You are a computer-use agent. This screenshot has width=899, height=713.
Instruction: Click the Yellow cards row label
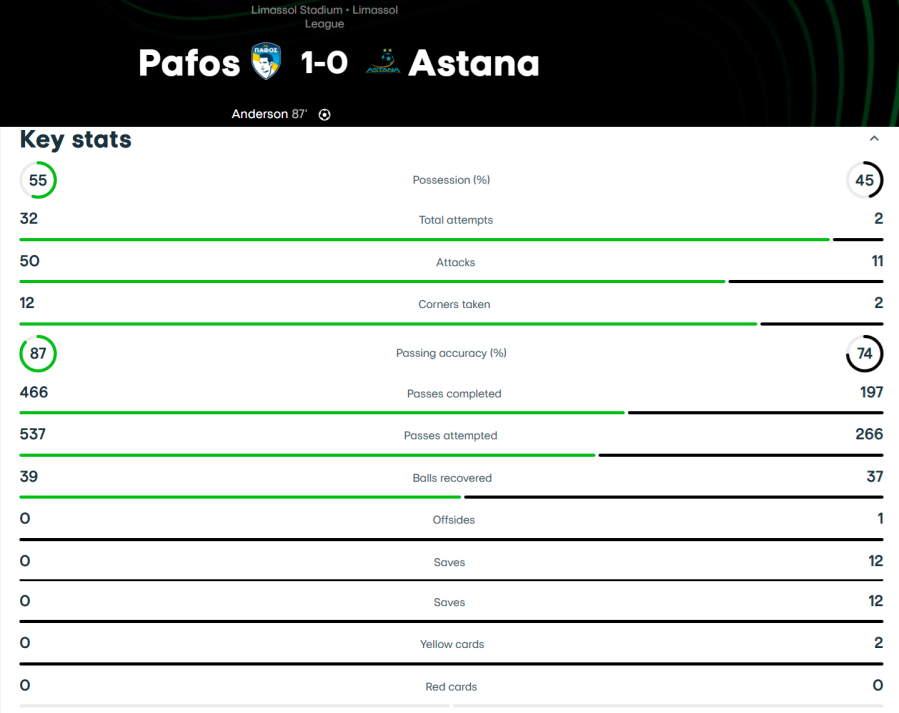452,644
